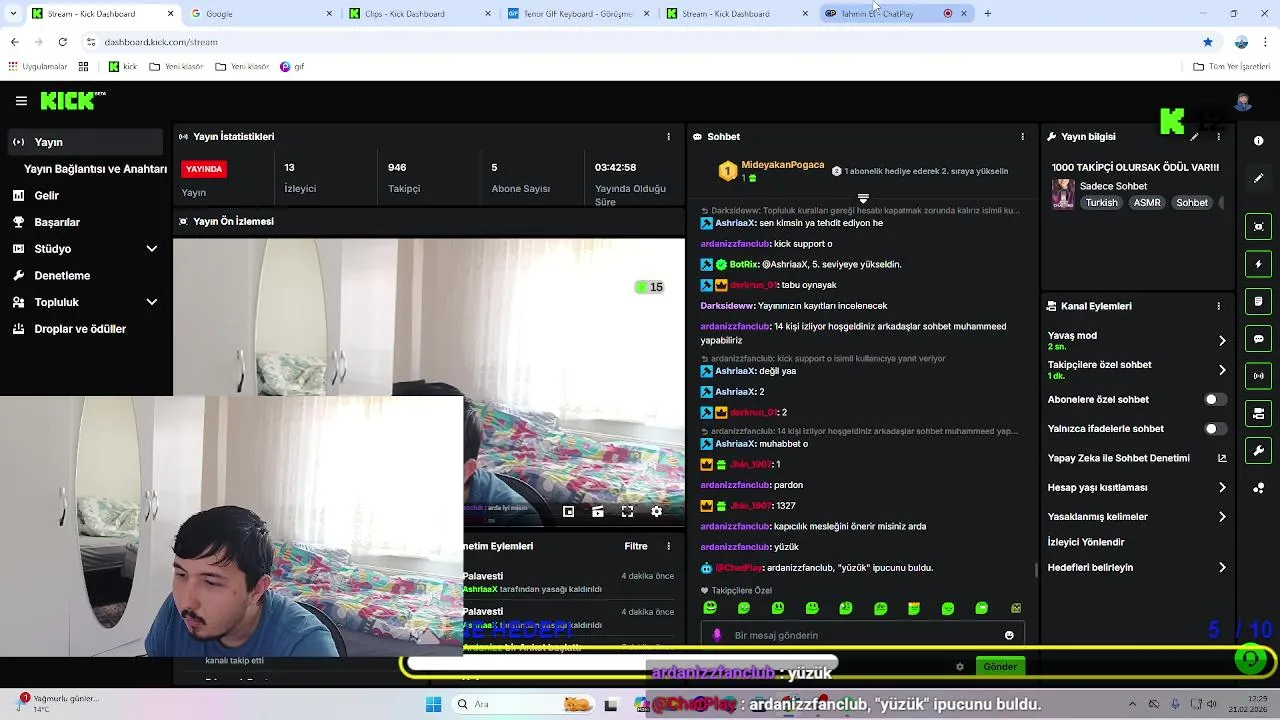The width and height of the screenshot is (1280, 720).
Task: Open Yasaklanmış kelimeler settings
Action: click(1137, 517)
